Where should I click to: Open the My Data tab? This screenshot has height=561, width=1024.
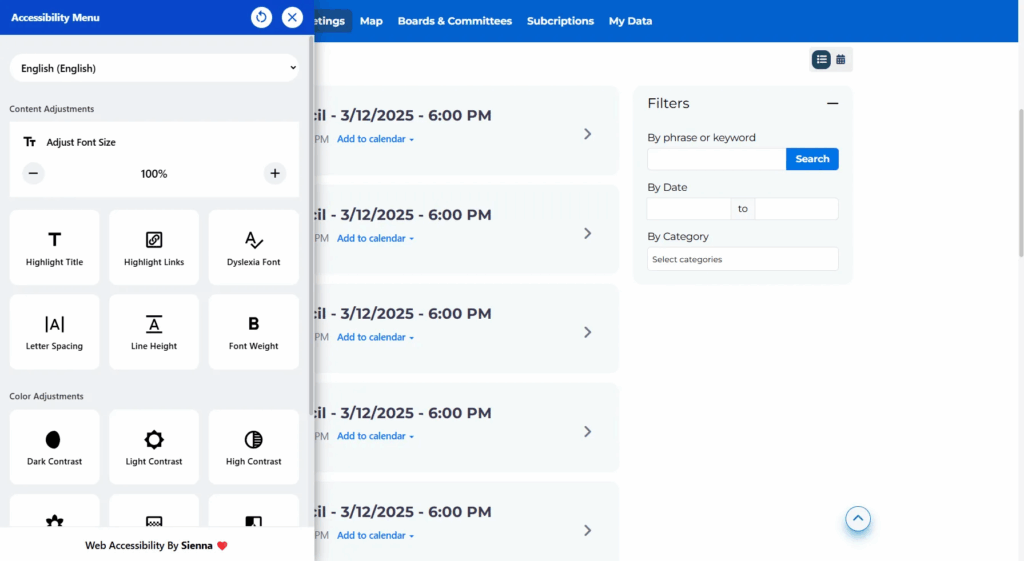tap(630, 21)
